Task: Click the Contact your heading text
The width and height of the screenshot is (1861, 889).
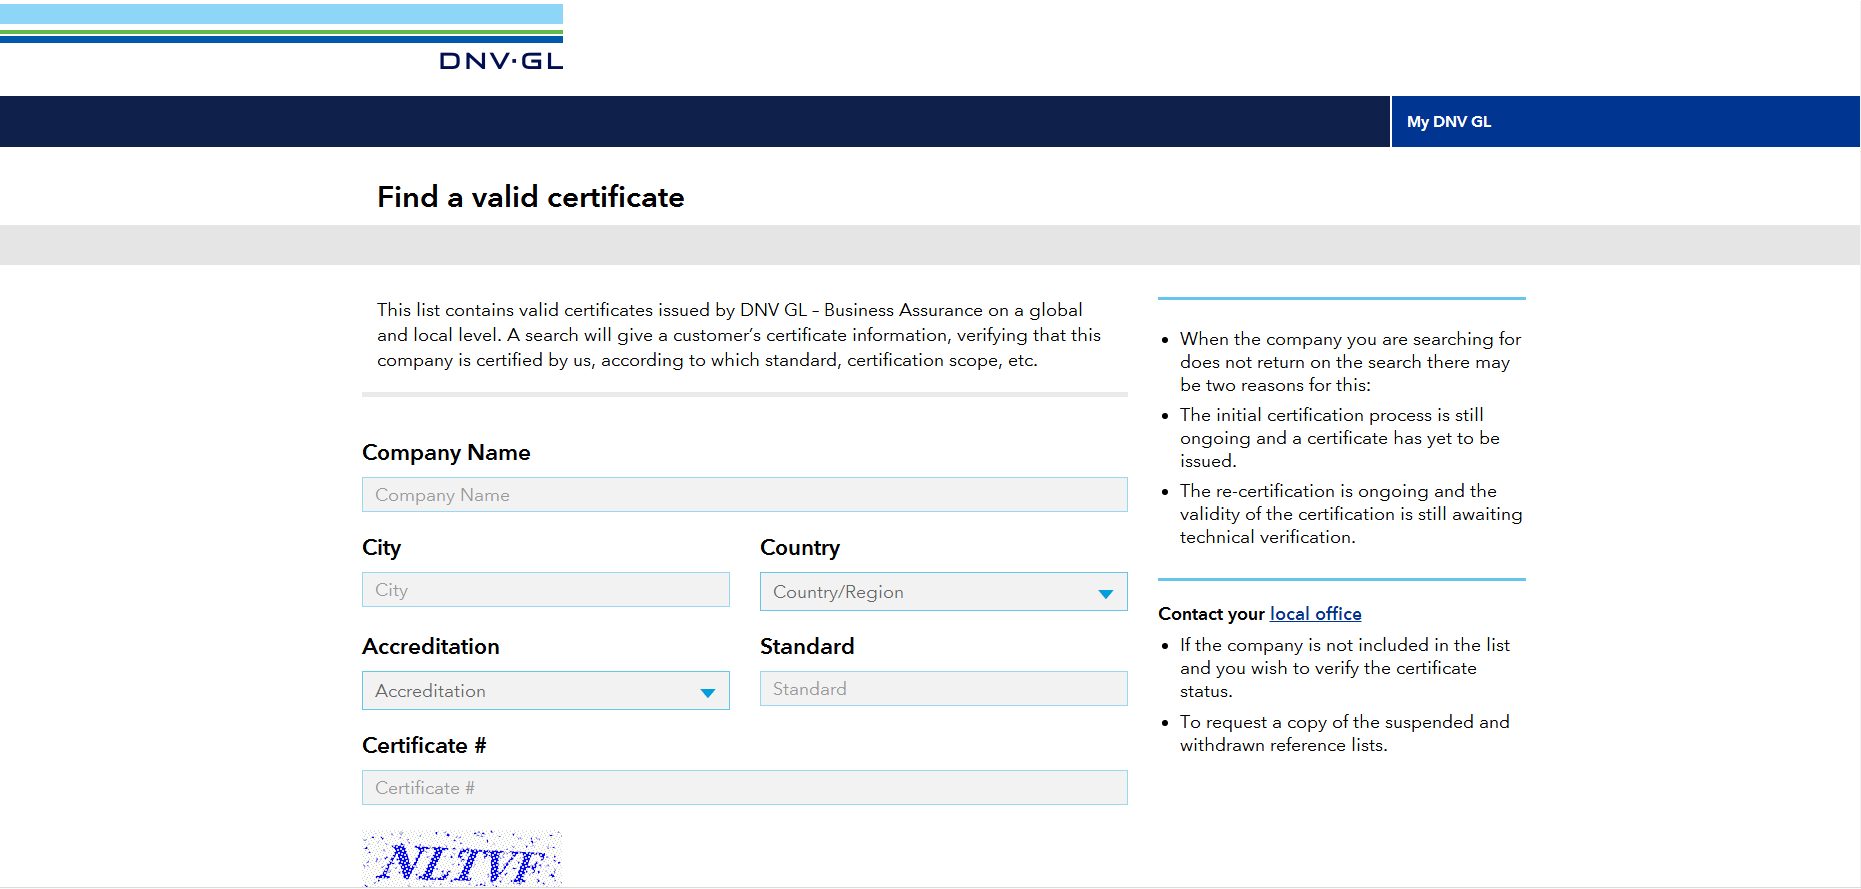Action: tap(1211, 614)
